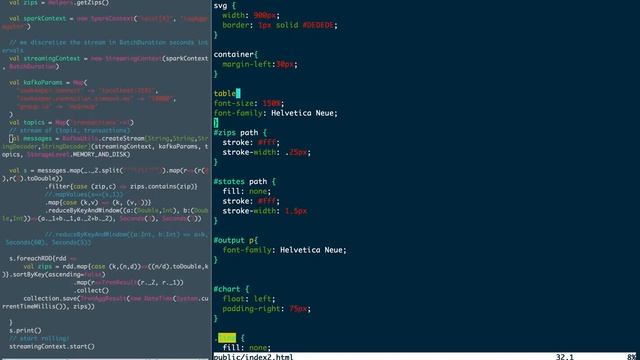Click the '#output p{' selector line
The image size is (640, 360).
coord(236,240)
